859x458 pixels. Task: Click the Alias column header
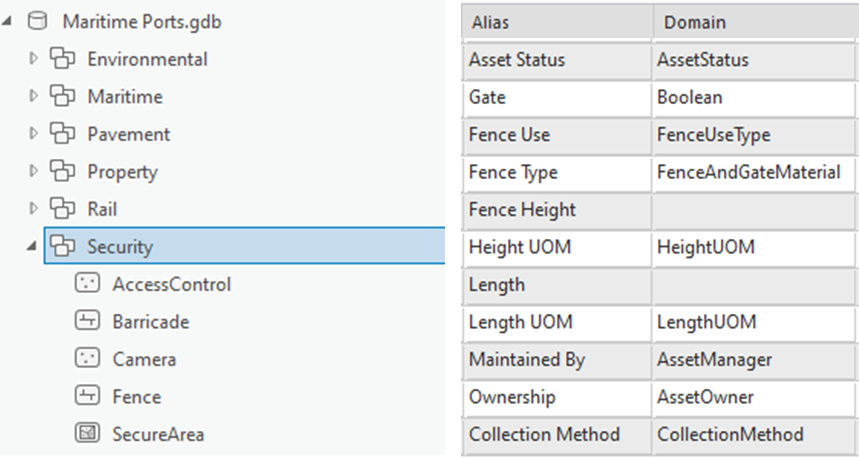pos(556,22)
